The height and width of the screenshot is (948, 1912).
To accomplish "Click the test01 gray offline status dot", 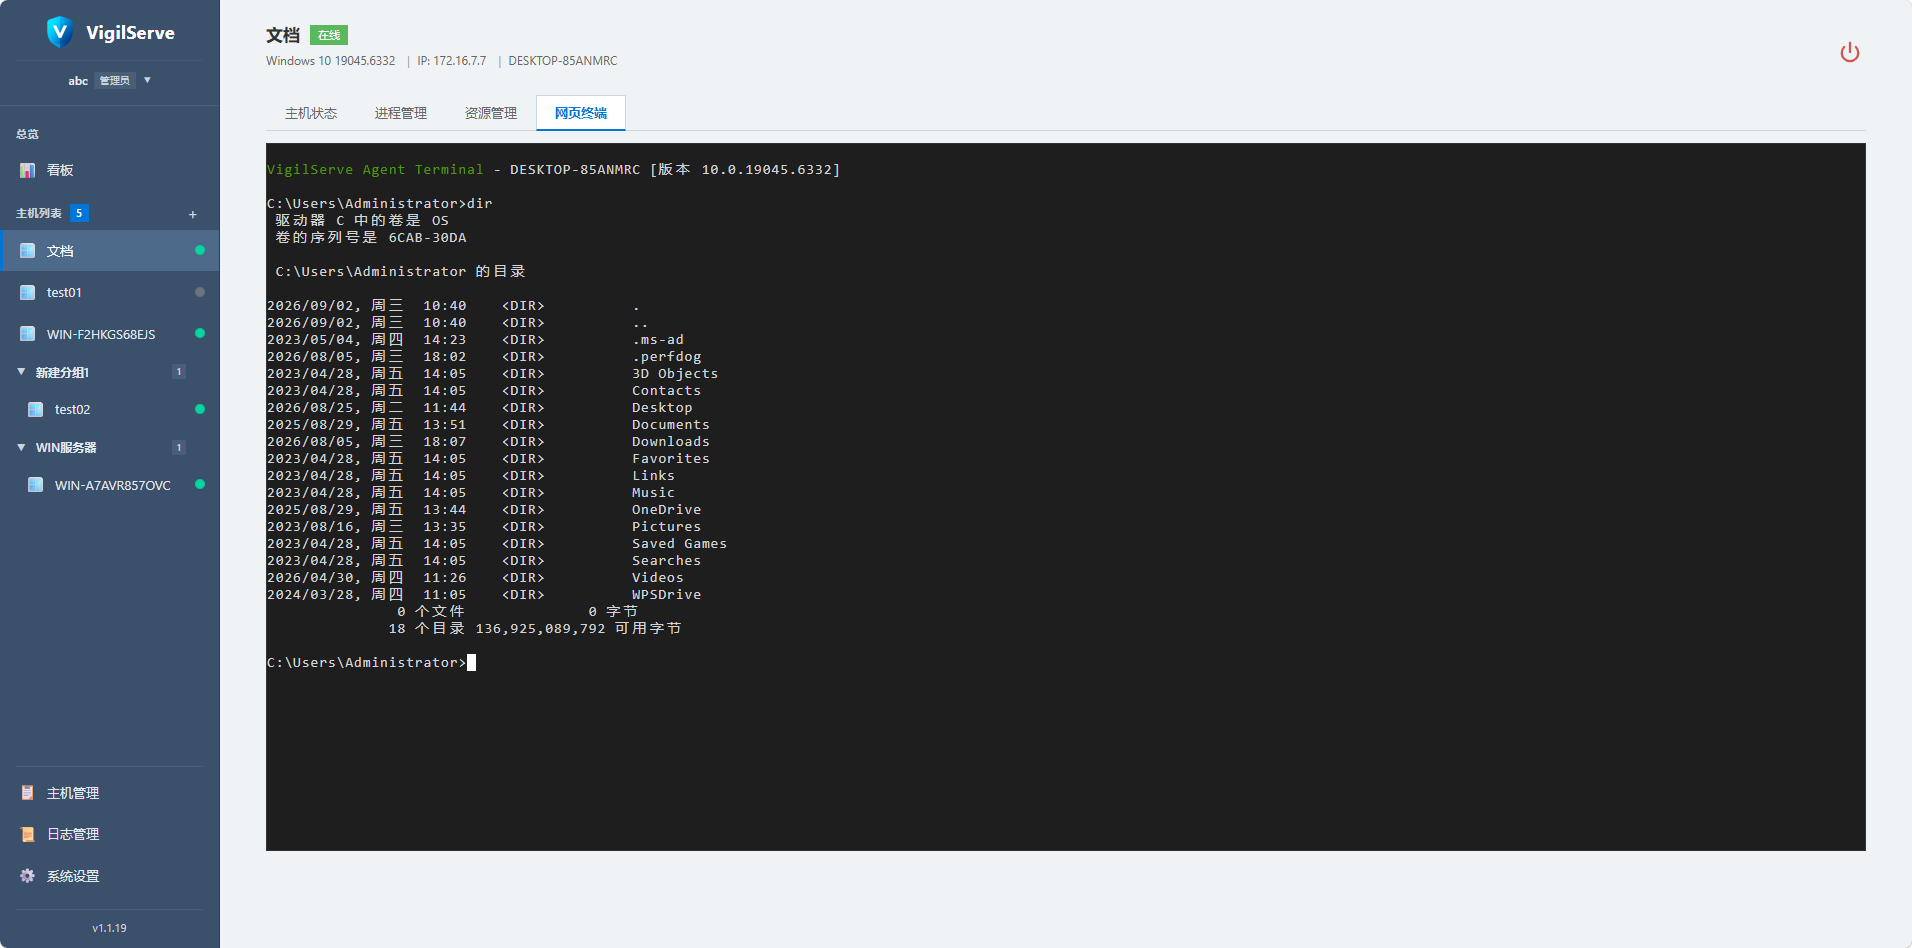I will point(200,292).
